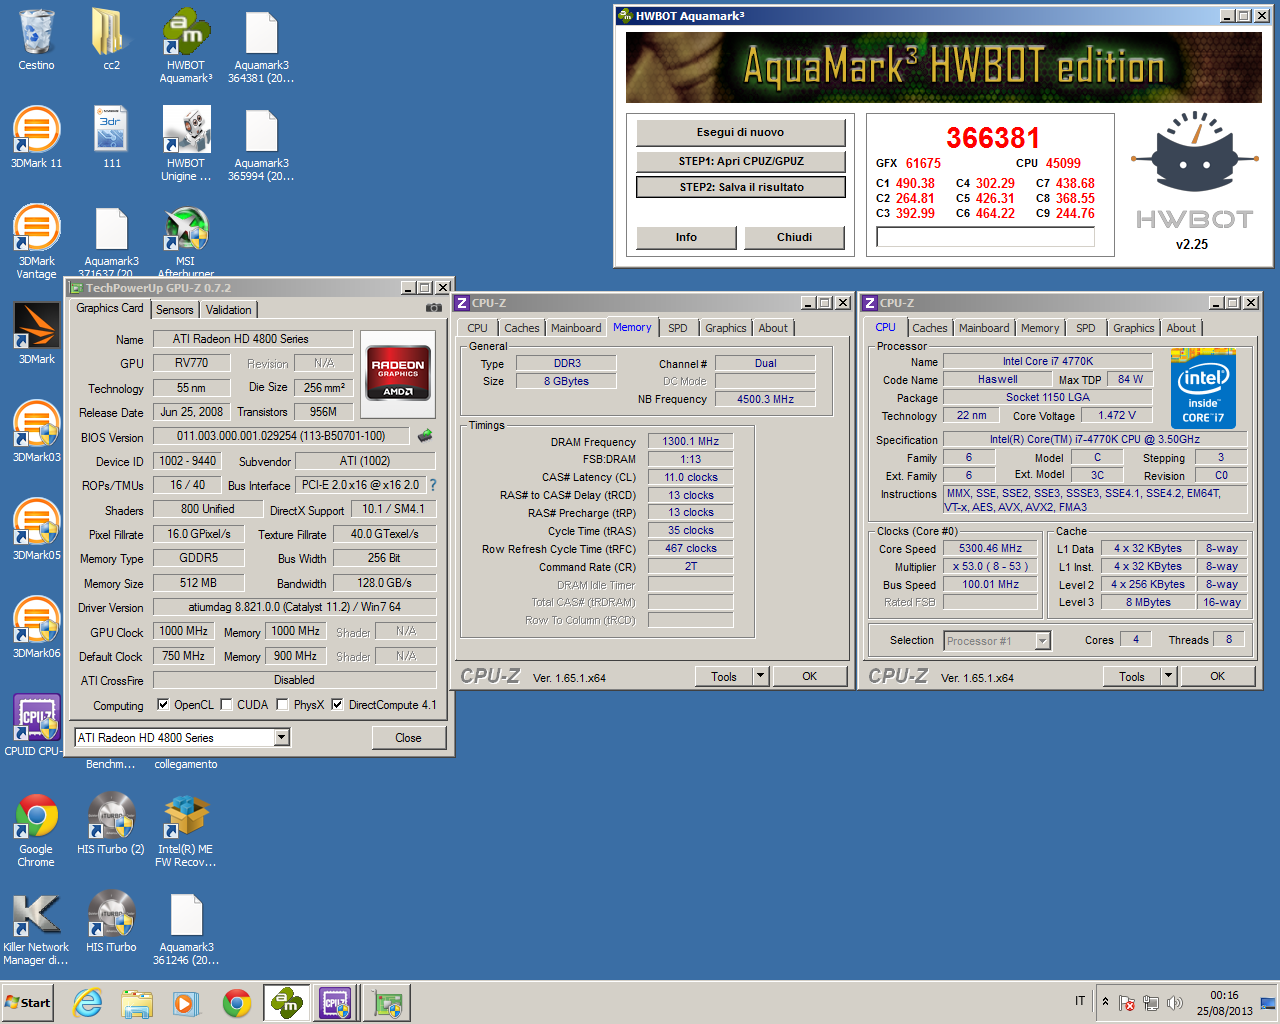Open the 3DMark05 desktop shortcut
1280x1024 pixels.
pos(36,530)
